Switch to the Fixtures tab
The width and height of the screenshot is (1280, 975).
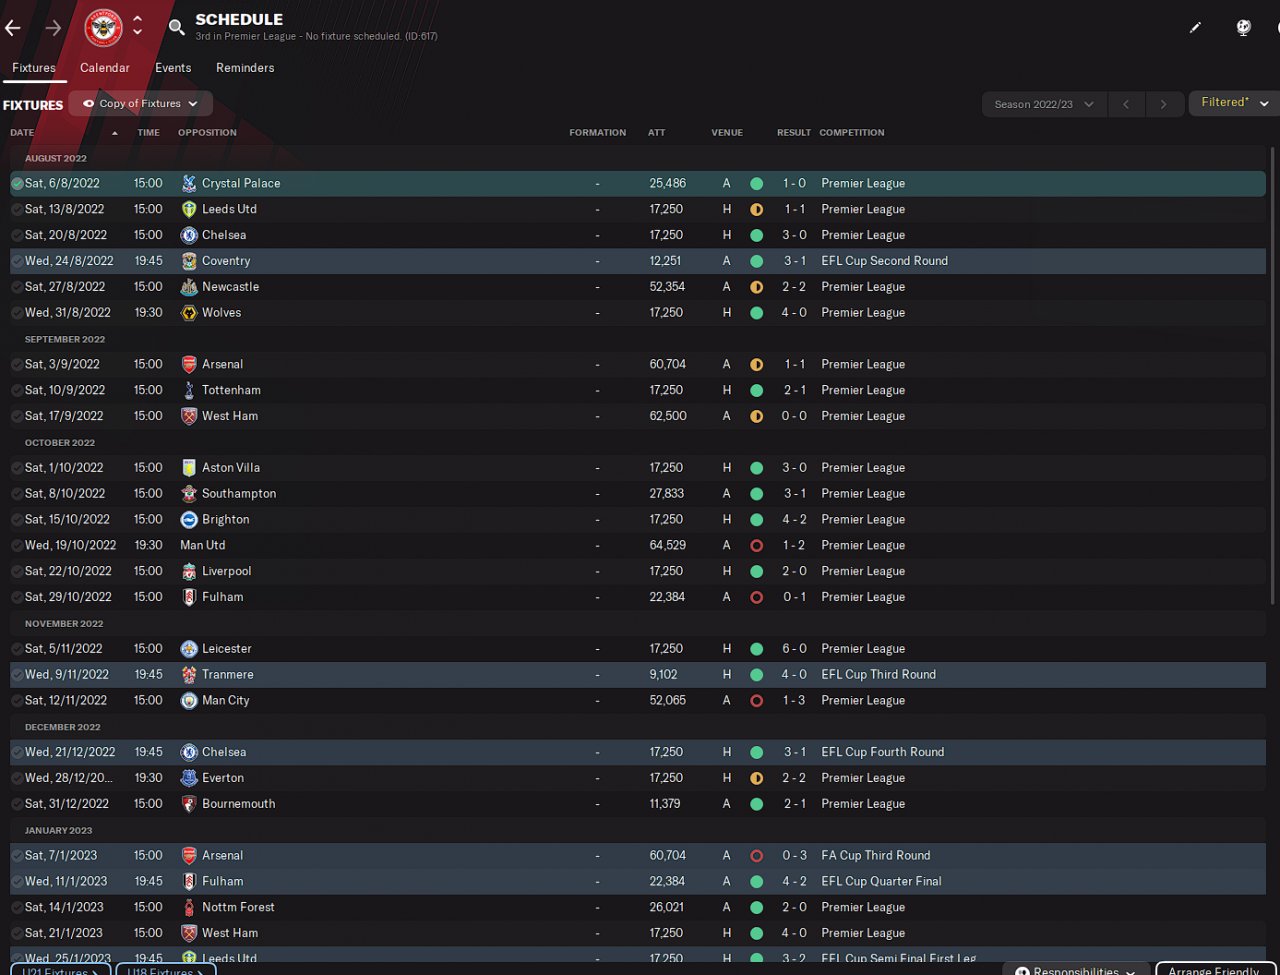[x=34, y=68]
